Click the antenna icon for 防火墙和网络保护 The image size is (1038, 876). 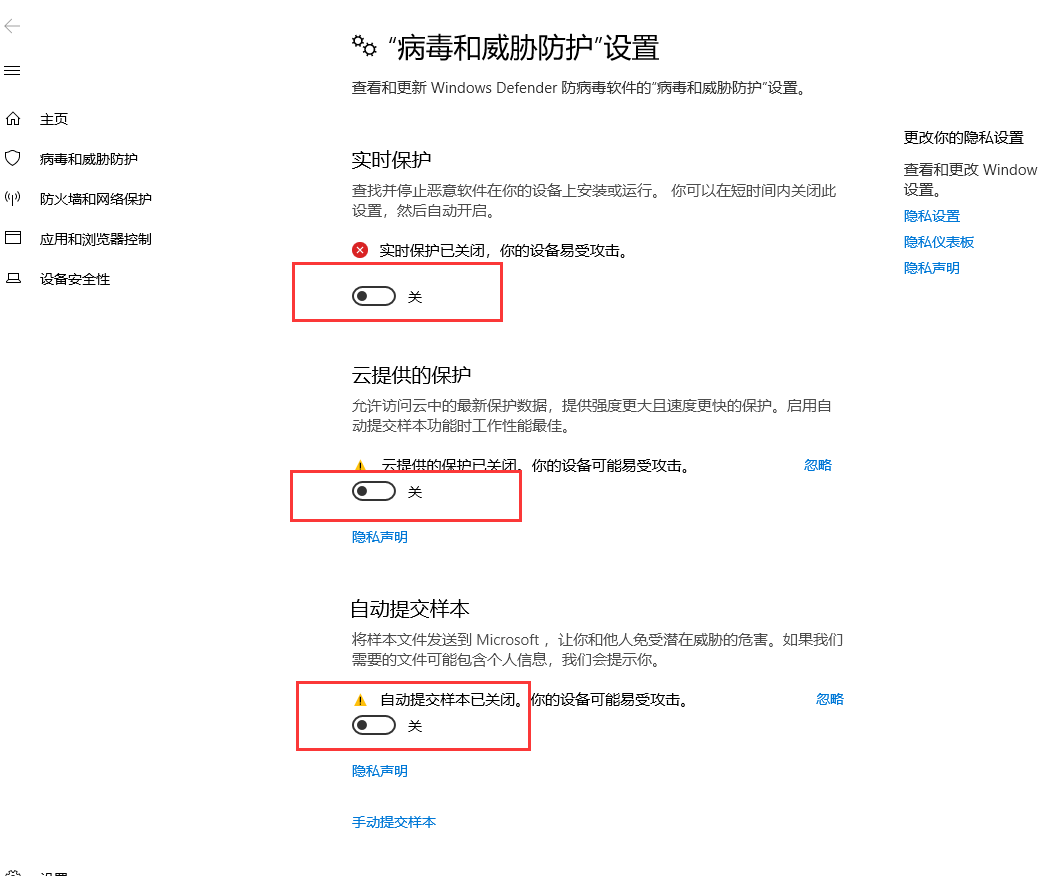(13, 198)
